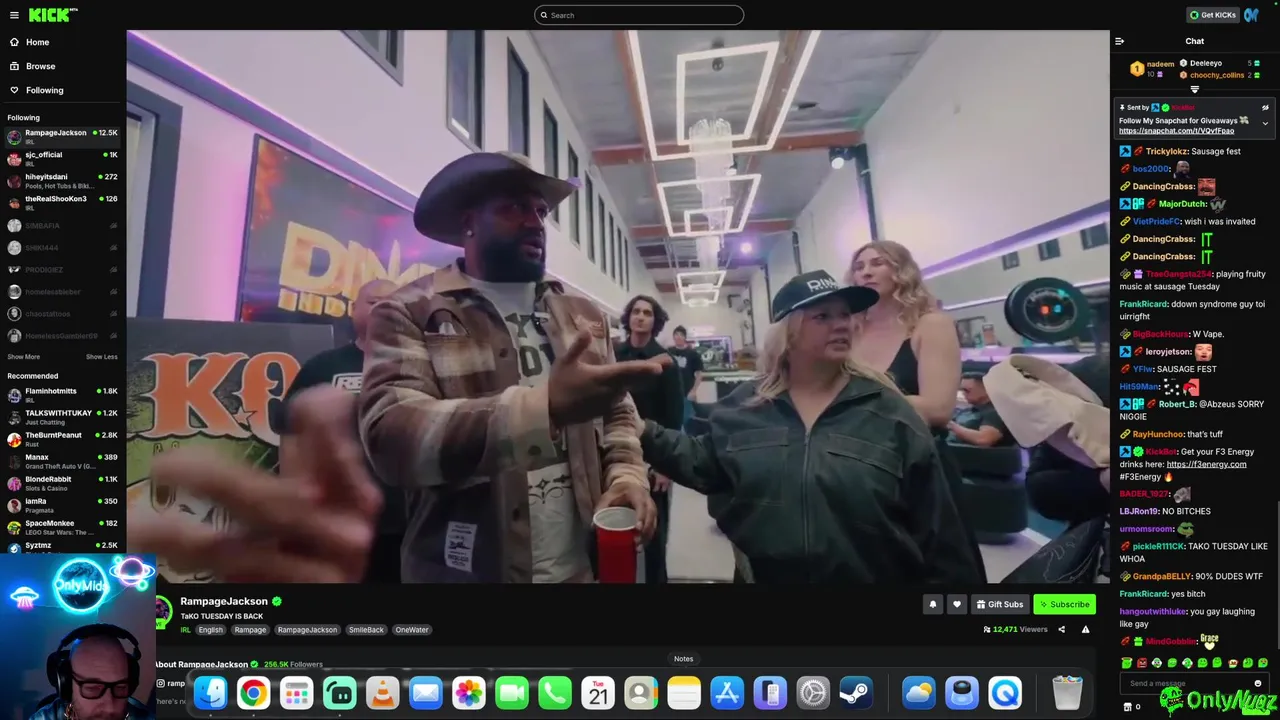
Task: Open BlondeRabbit recommended channel
Action: pyautogui.click(x=62, y=483)
